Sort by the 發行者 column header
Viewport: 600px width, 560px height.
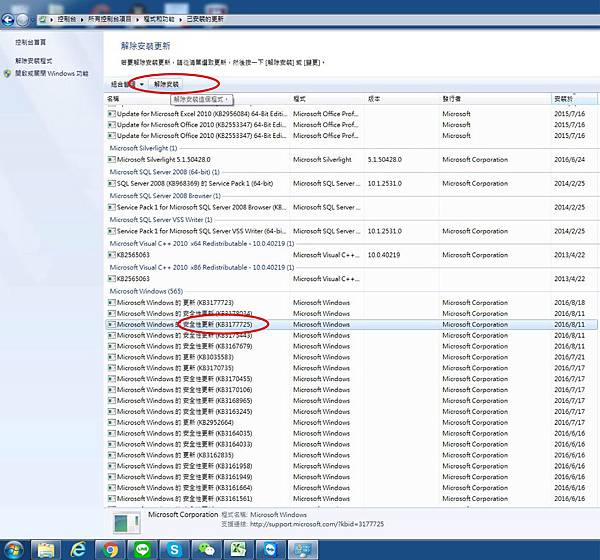pyautogui.click(x=495, y=99)
